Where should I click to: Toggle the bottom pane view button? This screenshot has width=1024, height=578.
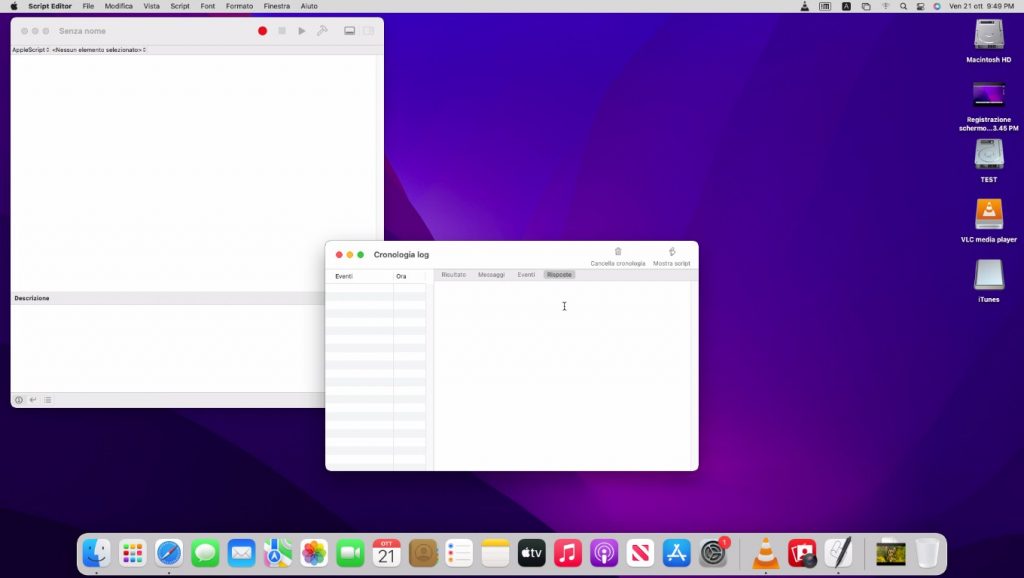tap(350, 31)
